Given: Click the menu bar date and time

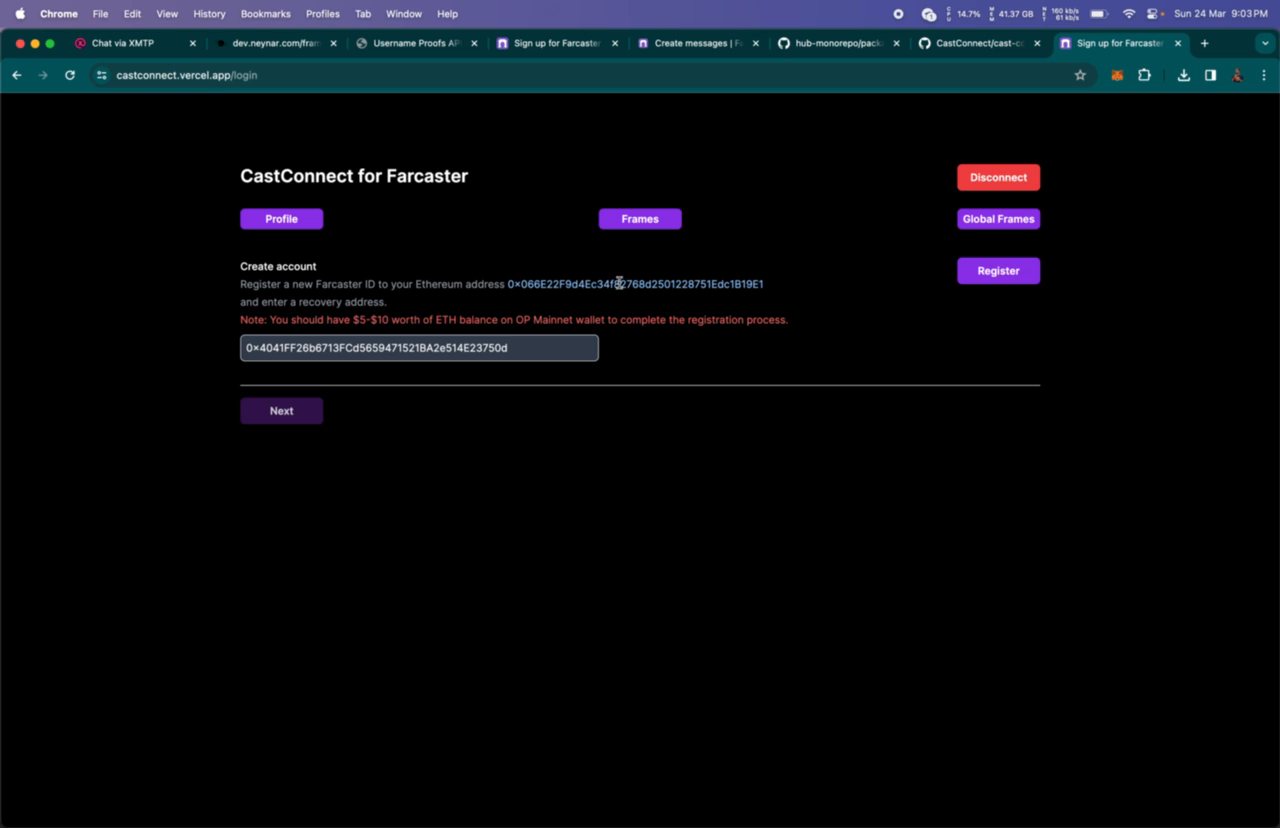Looking at the screenshot, I should click(1221, 14).
